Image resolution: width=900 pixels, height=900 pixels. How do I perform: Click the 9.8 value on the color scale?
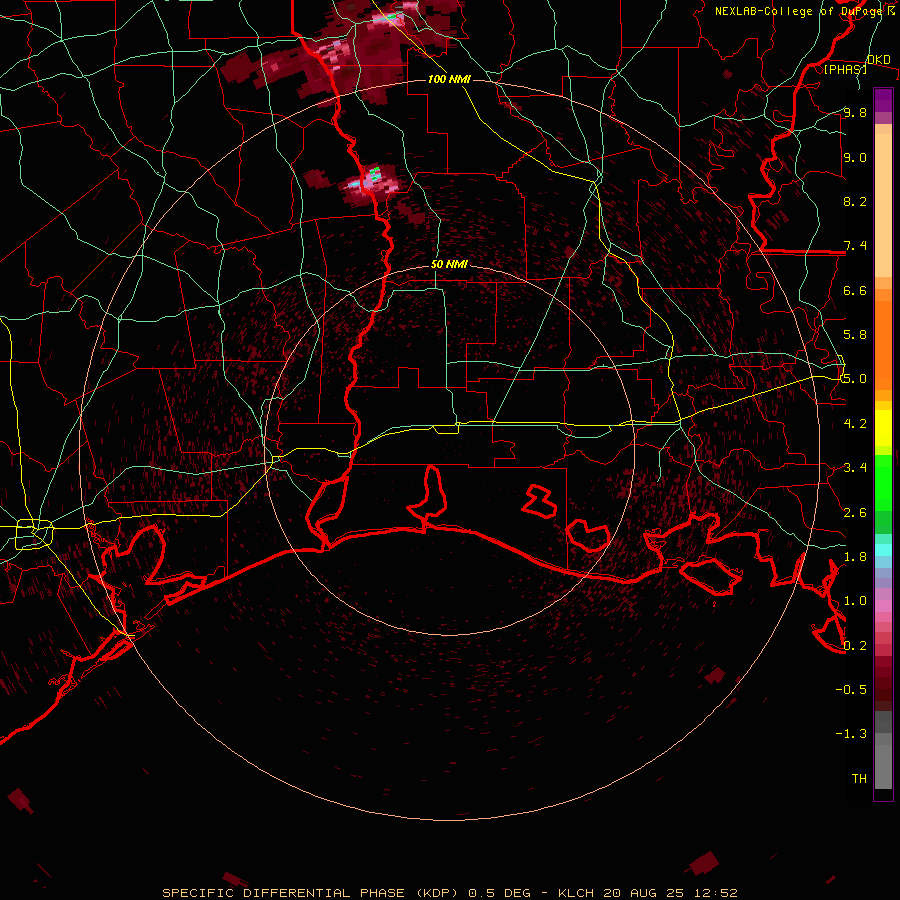pyautogui.click(x=855, y=112)
